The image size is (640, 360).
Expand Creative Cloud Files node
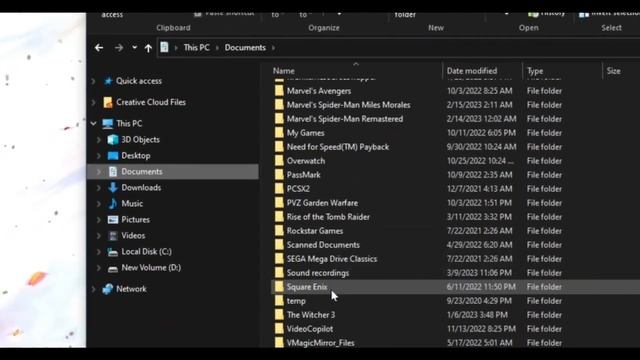(x=93, y=102)
